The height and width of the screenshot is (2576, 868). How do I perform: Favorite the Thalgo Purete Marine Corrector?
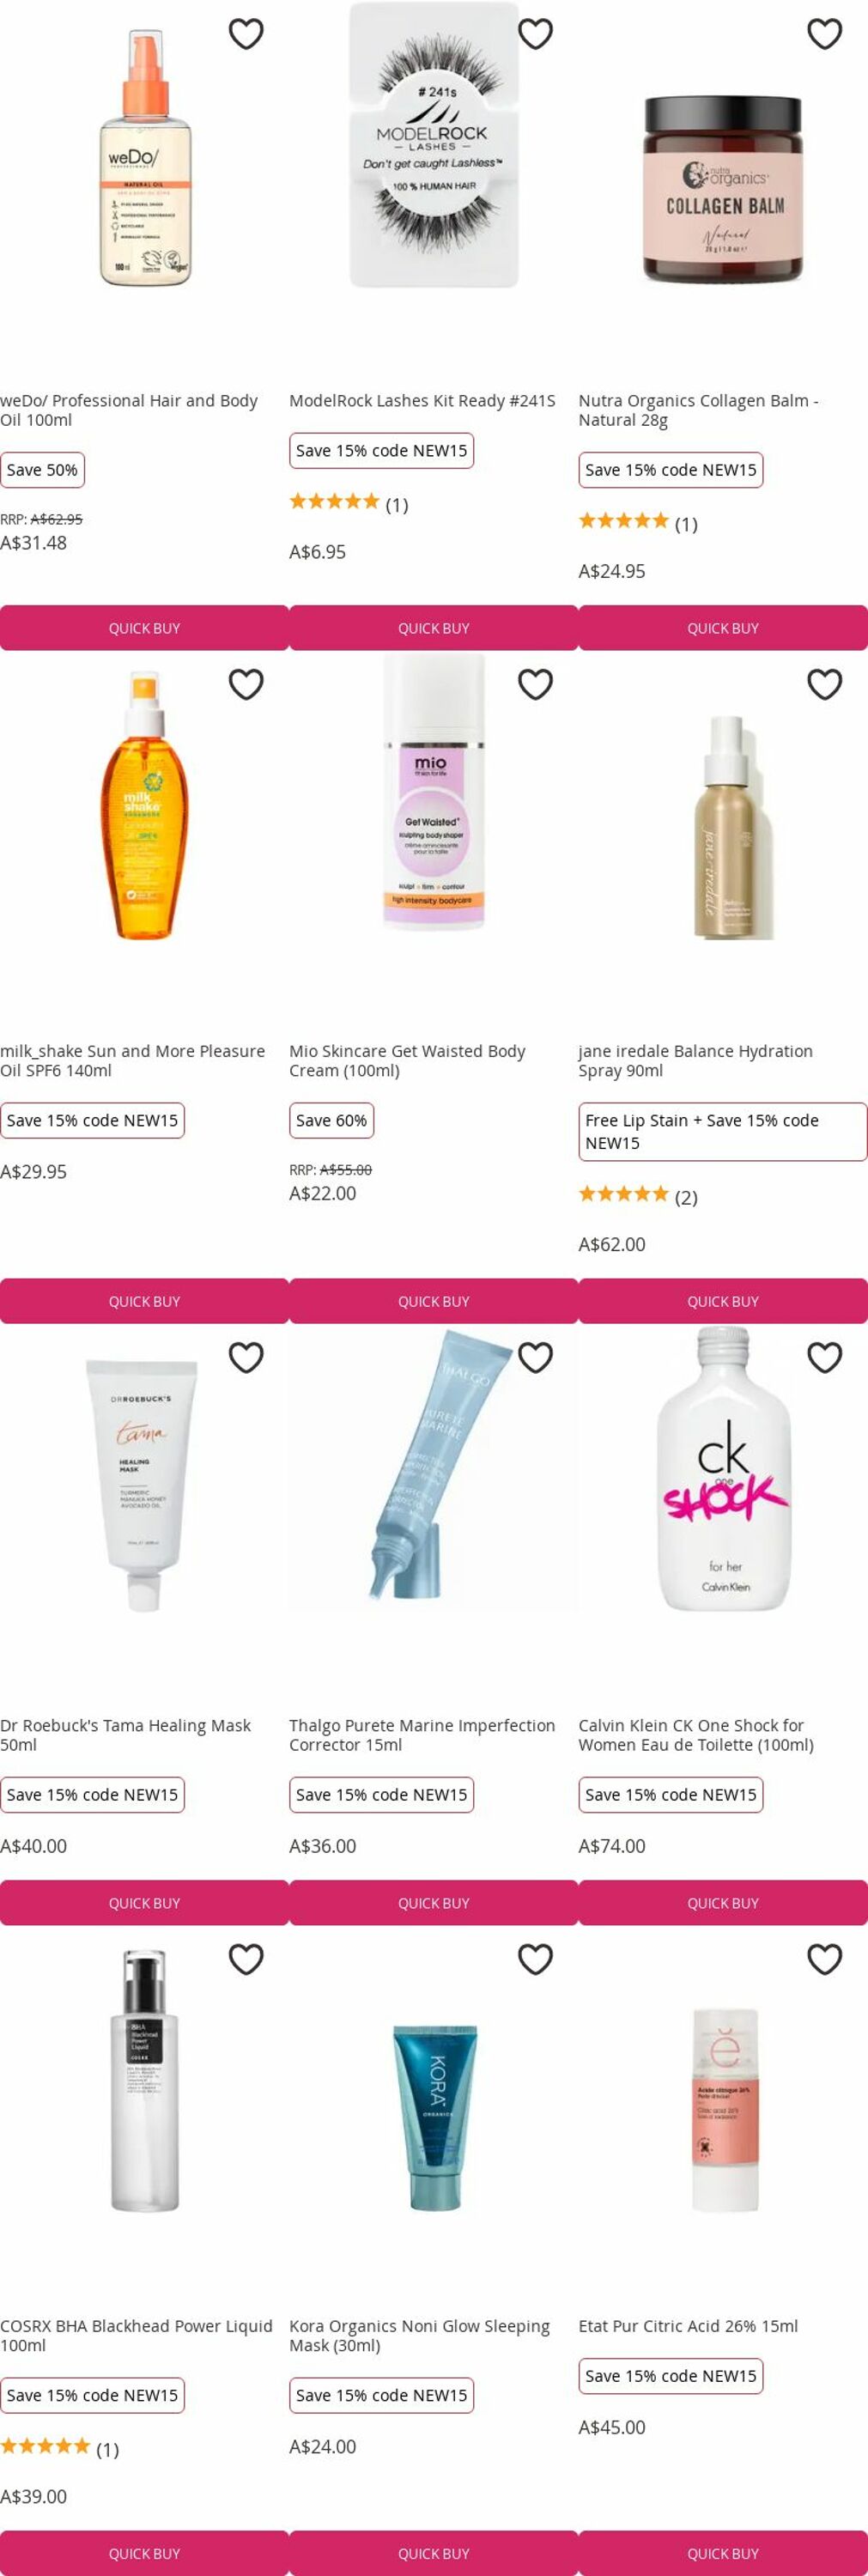pyautogui.click(x=535, y=1357)
